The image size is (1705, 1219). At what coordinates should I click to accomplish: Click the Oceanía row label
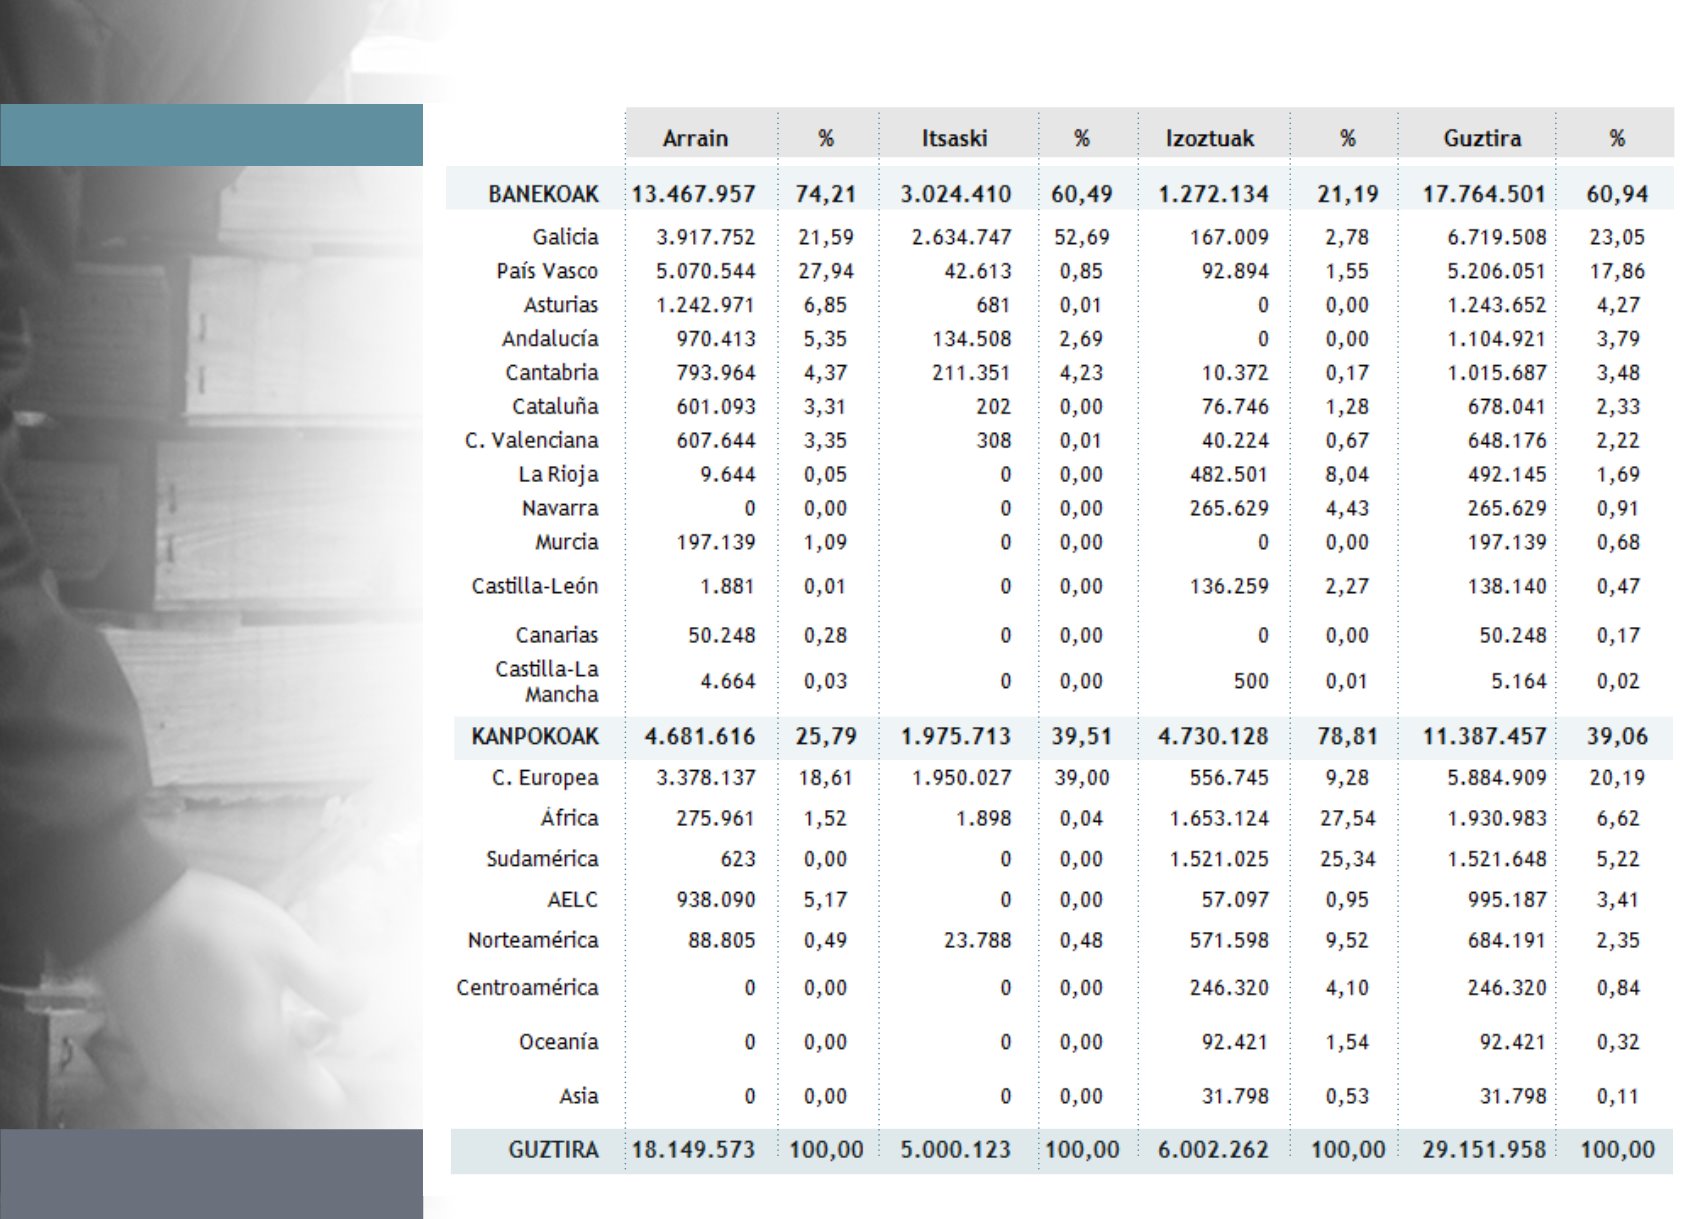point(558,1042)
